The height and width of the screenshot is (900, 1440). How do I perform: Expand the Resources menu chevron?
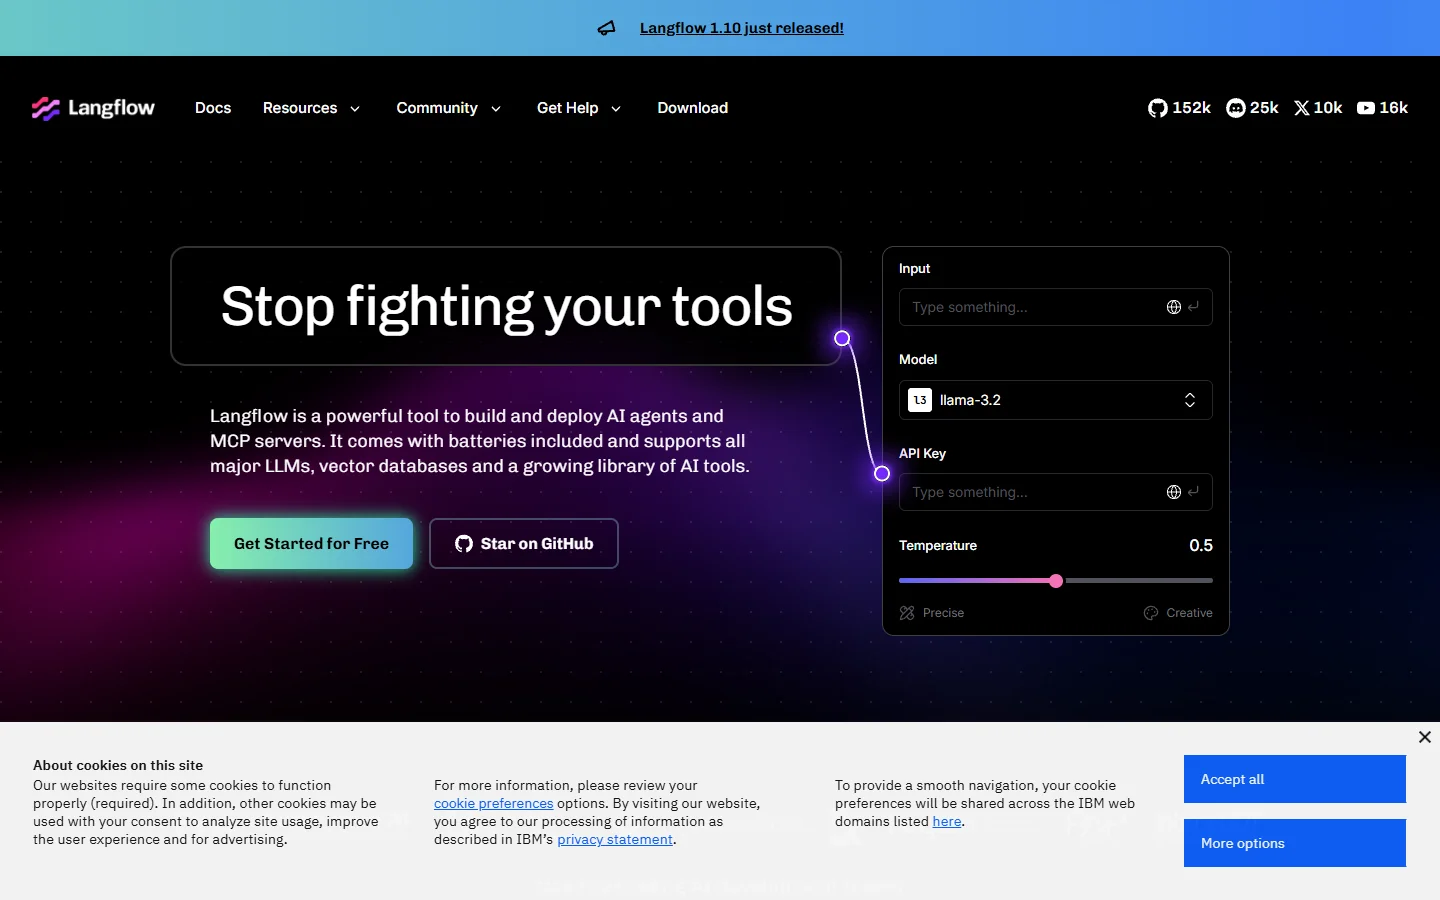355,109
